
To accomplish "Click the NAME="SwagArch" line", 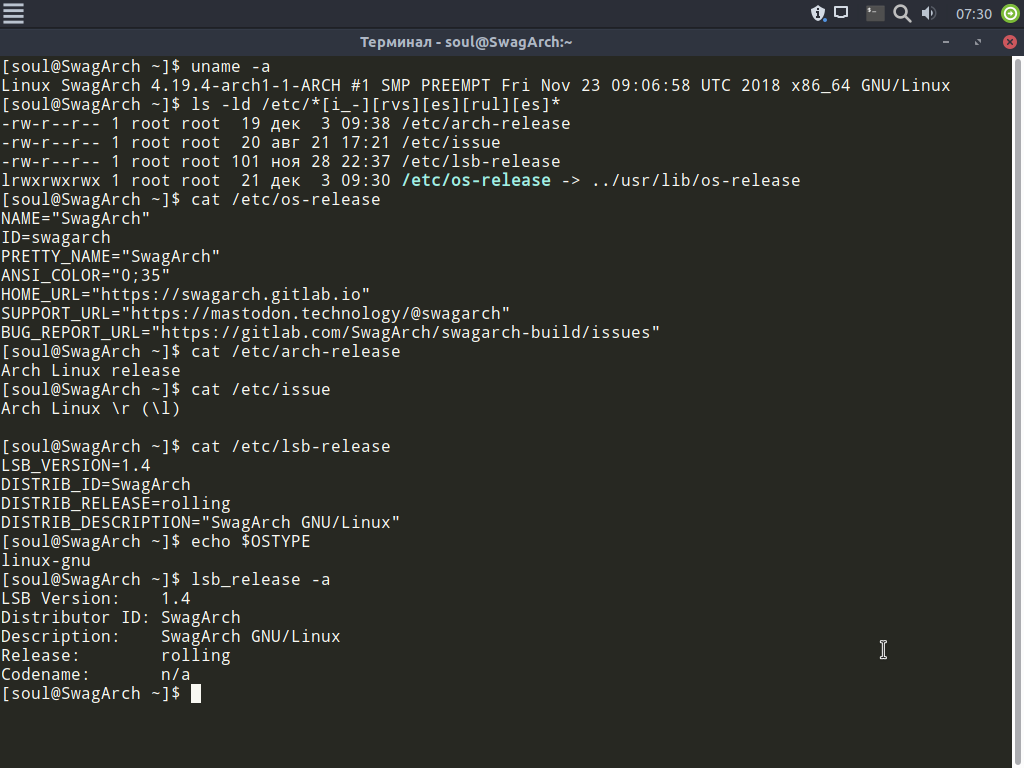I will click(x=76, y=219).
